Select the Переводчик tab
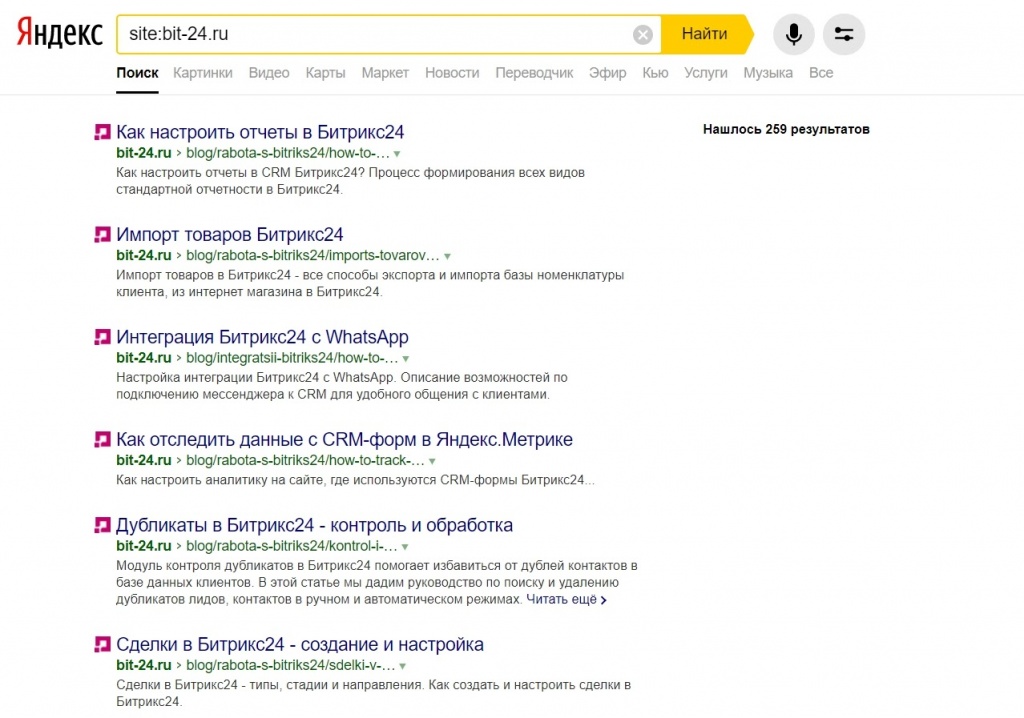The width and height of the screenshot is (1024, 718). point(534,73)
